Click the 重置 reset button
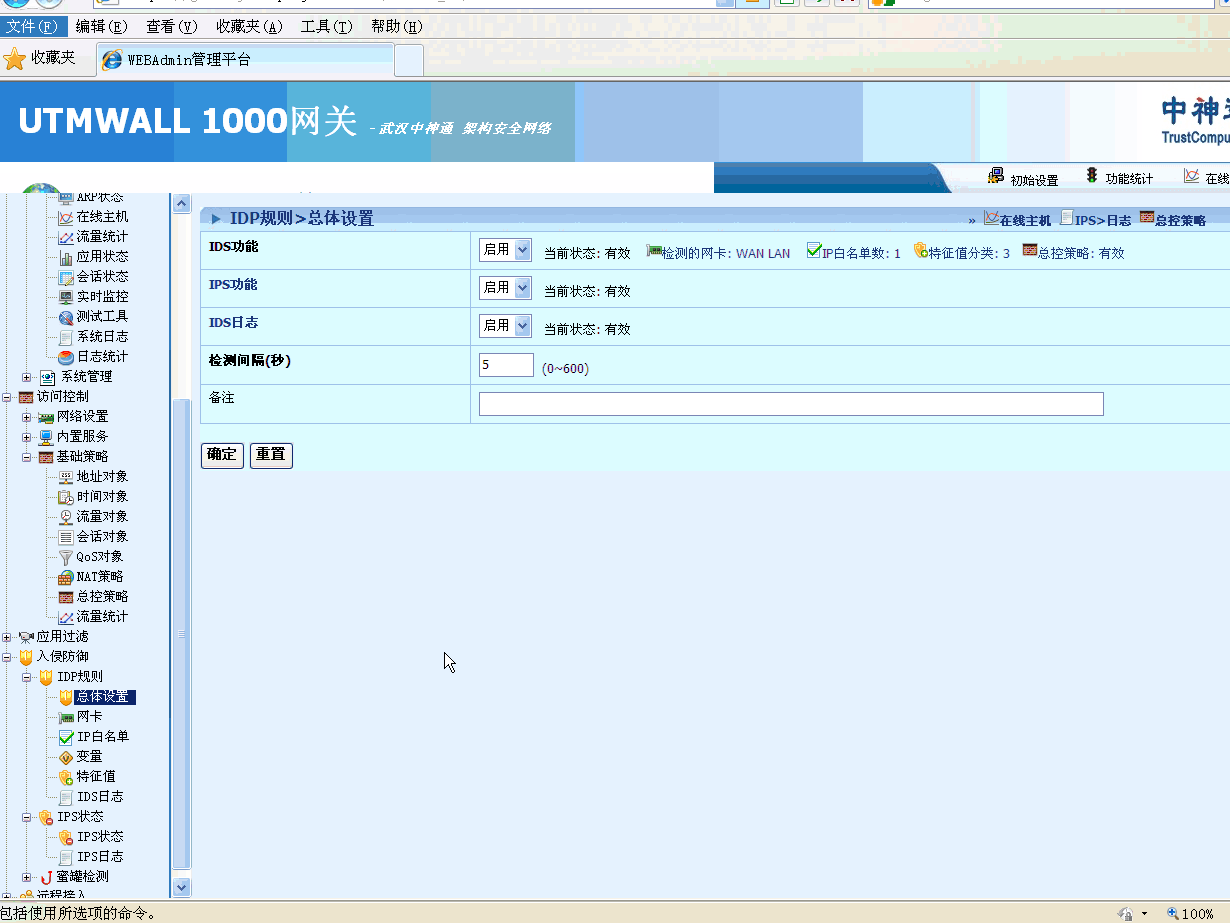The height and width of the screenshot is (923, 1230). click(x=271, y=455)
